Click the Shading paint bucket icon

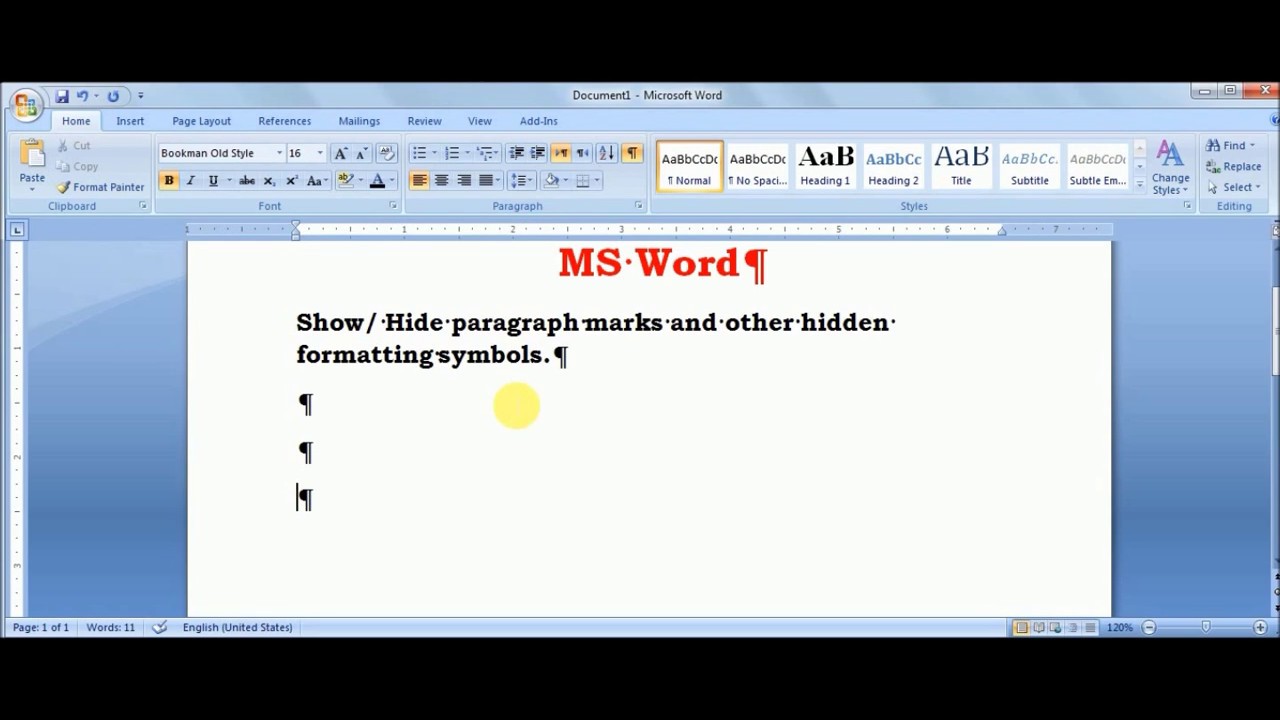[x=551, y=181]
